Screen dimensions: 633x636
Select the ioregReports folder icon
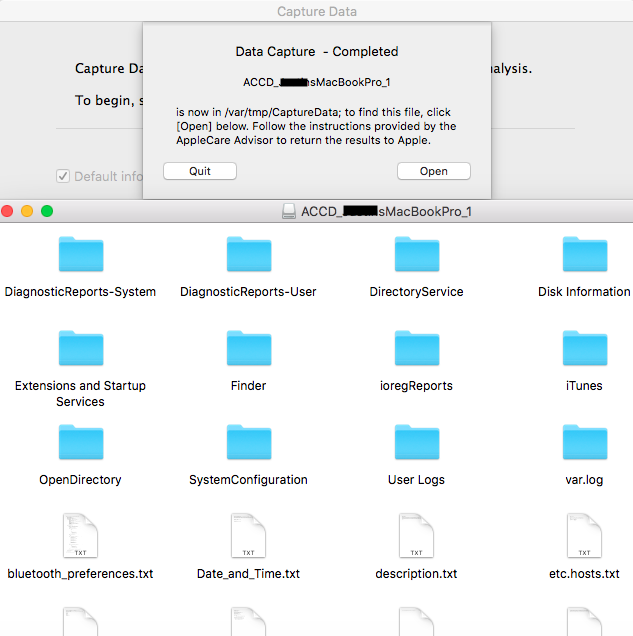click(416, 348)
